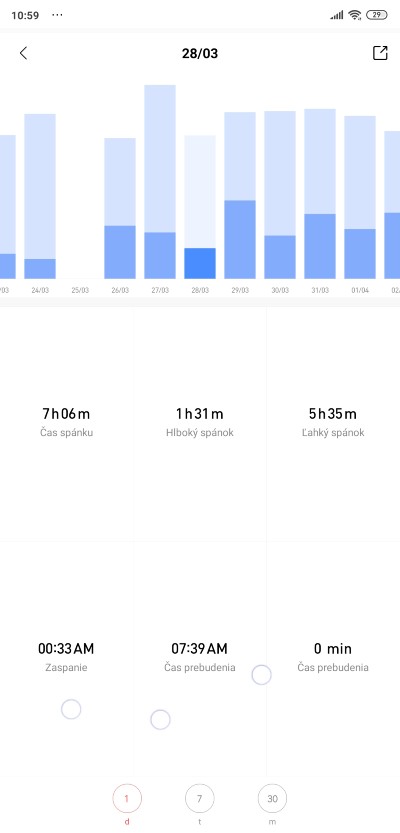Tap the 25/03 date label
Screen dimensions: 400x833
coord(80,291)
